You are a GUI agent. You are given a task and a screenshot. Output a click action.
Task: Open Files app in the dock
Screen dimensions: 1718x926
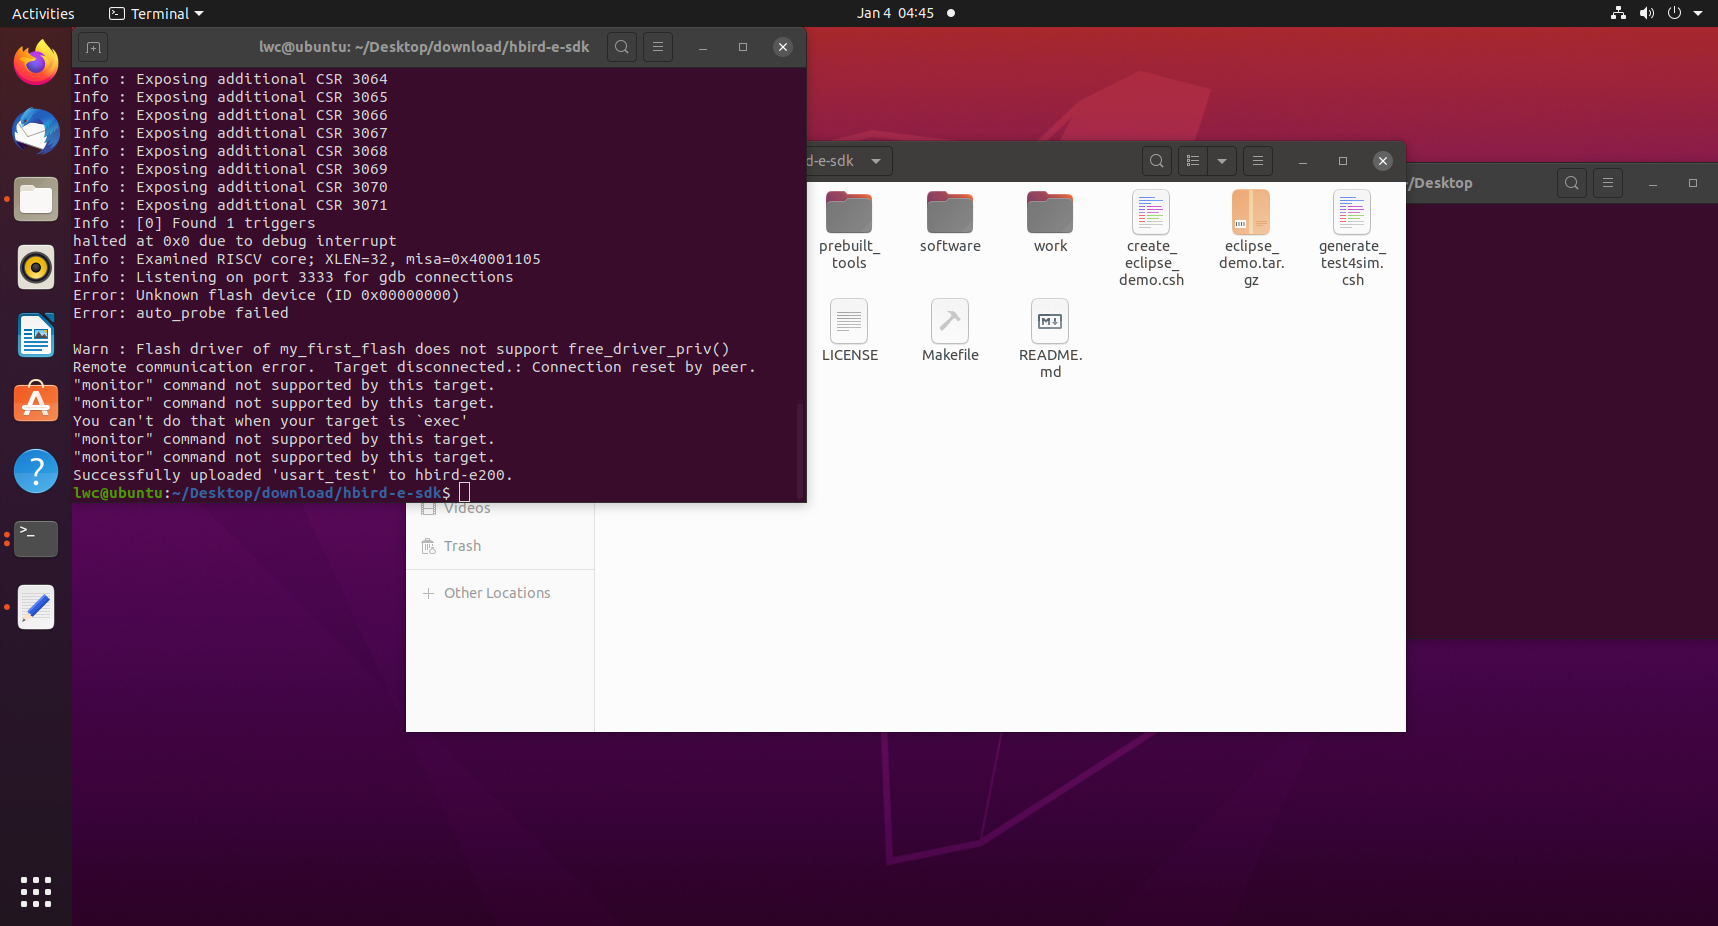tap(36, 199)
